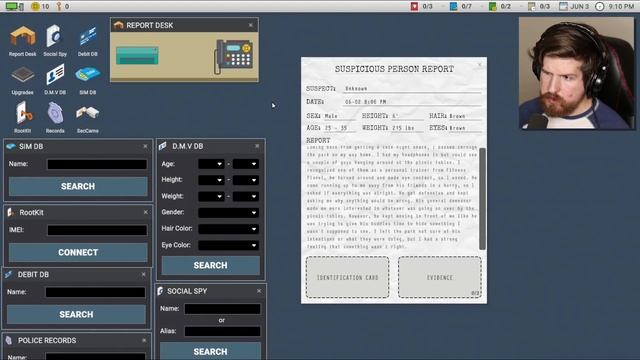This screenshot has width=640, height=360.
Task: Click the 0/3 reports icon in top bar
Action: 531,6
